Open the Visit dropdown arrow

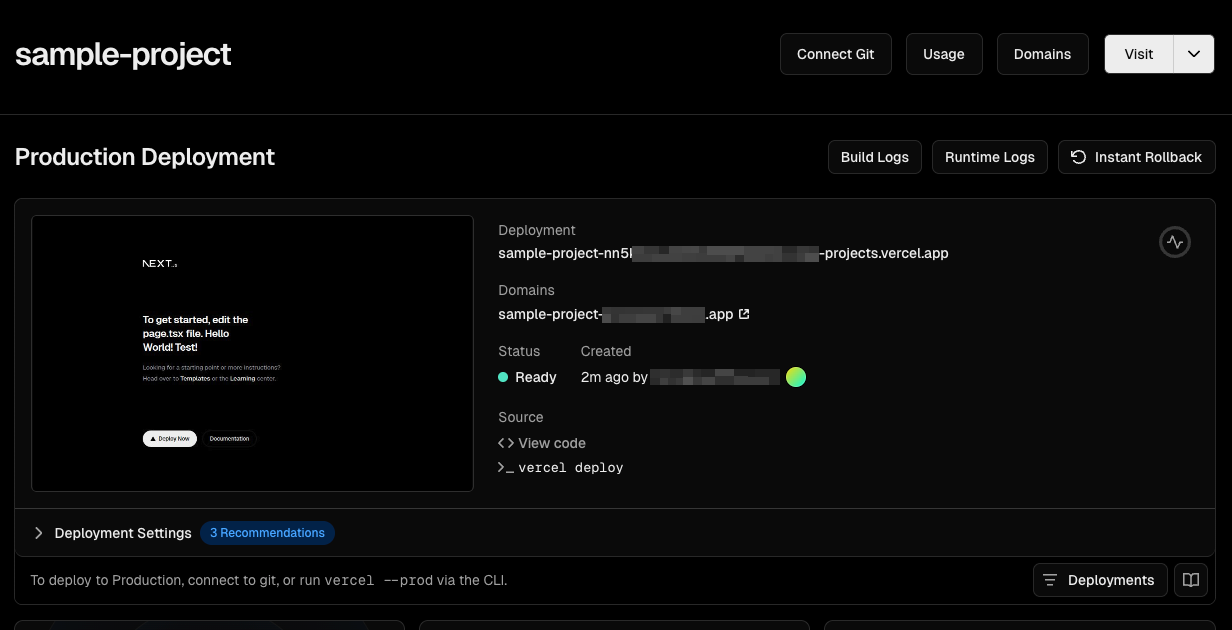pyautogui.click(x=1194, y=54)
